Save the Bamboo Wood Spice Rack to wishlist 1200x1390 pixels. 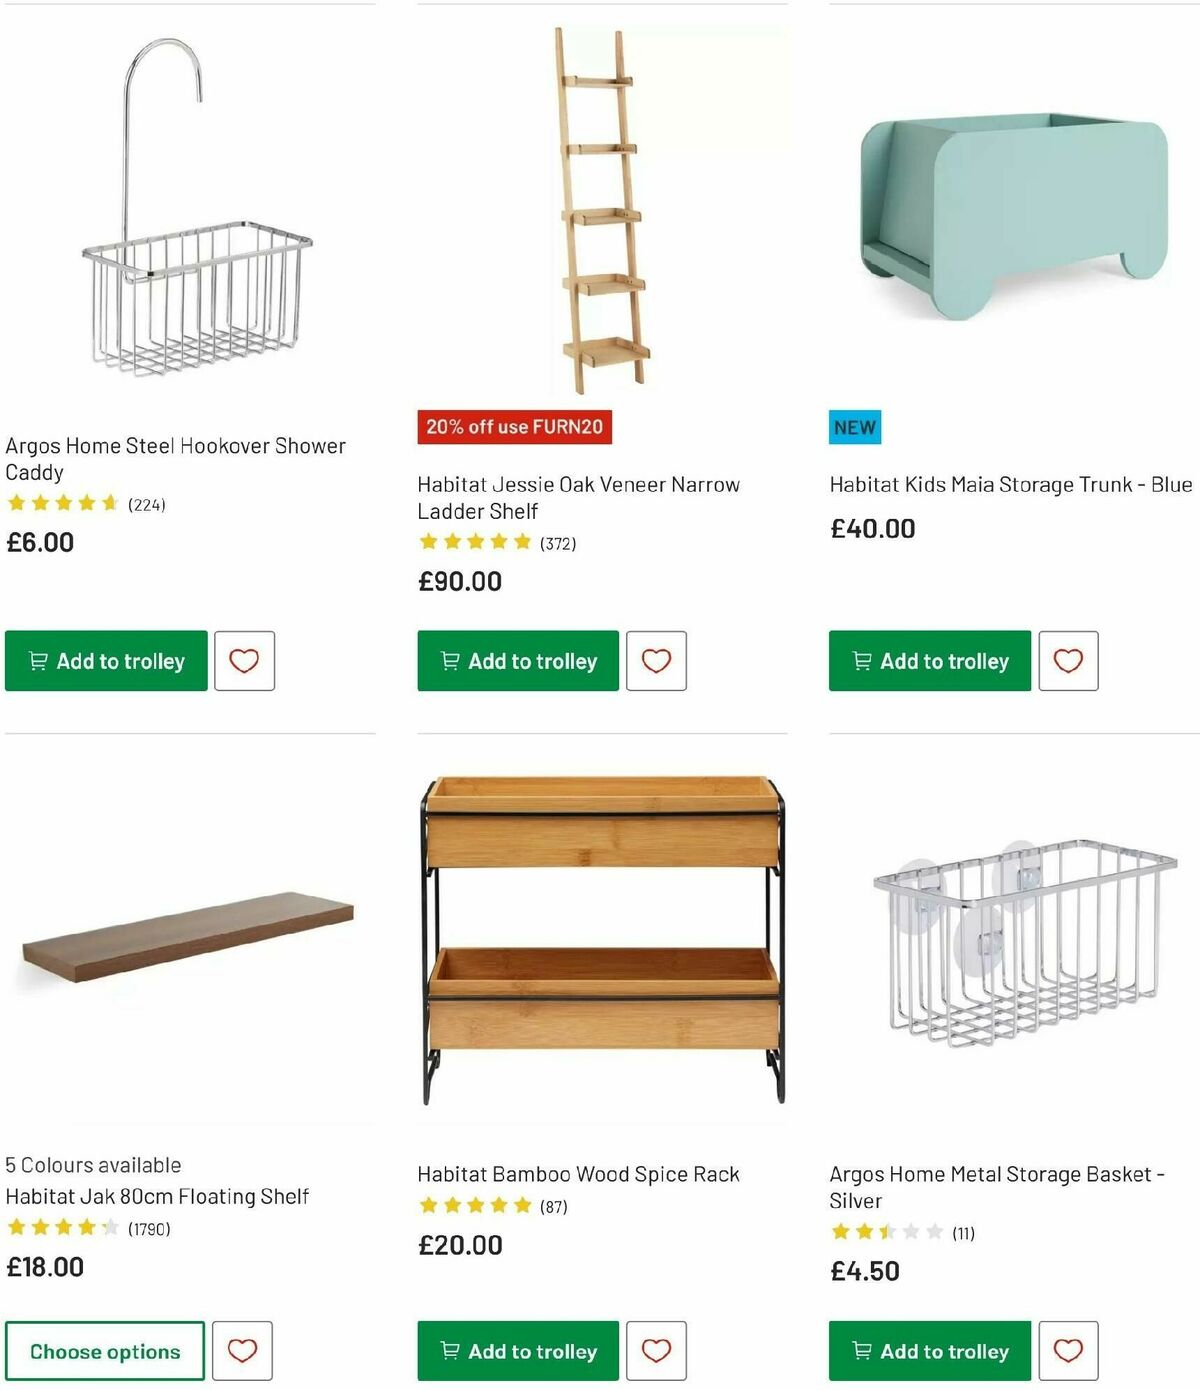coord(656,1350)
